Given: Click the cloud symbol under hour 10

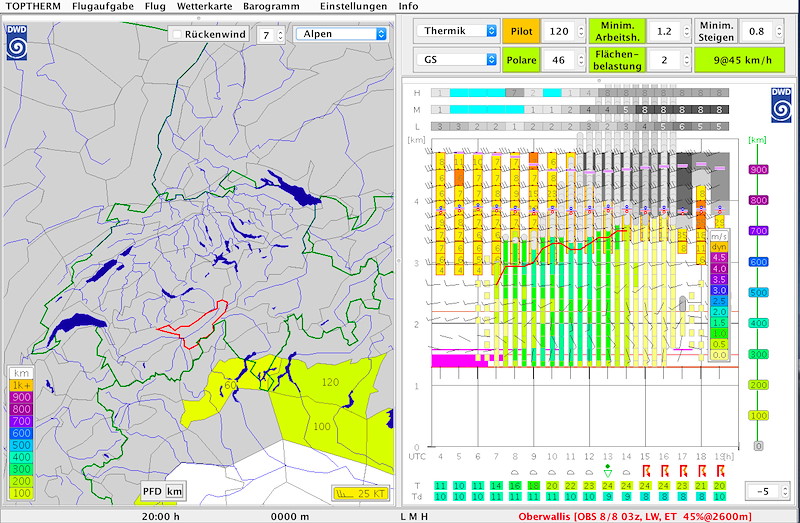Looking at the screenshot, I should tap(552, 472).
